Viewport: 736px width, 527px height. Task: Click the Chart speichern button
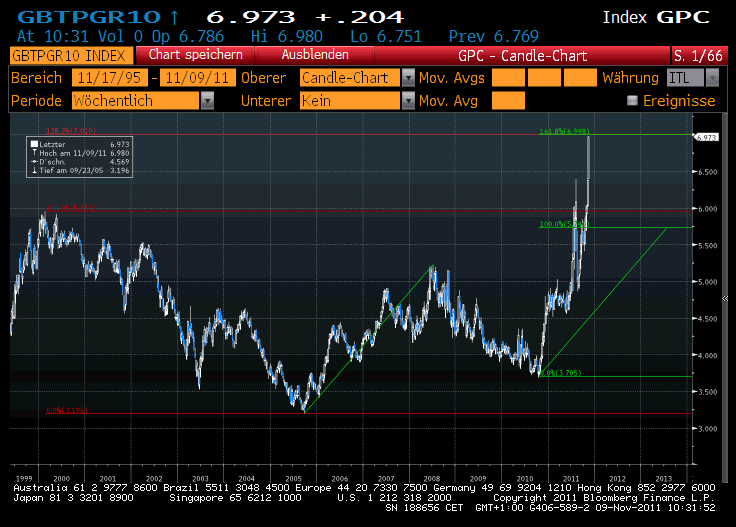[195, 55]
